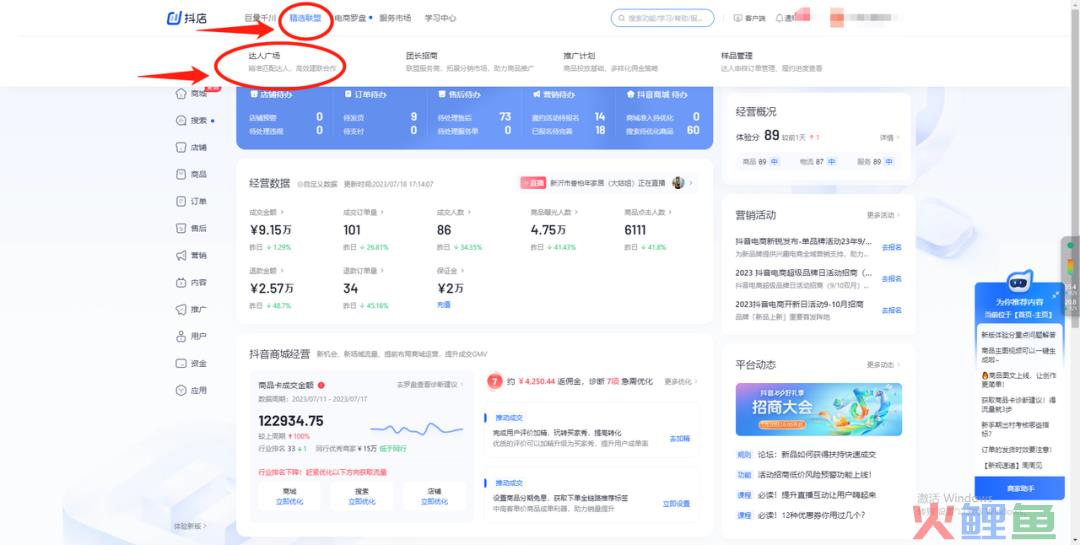Click the 更多优化 link

tap(681, 382)
